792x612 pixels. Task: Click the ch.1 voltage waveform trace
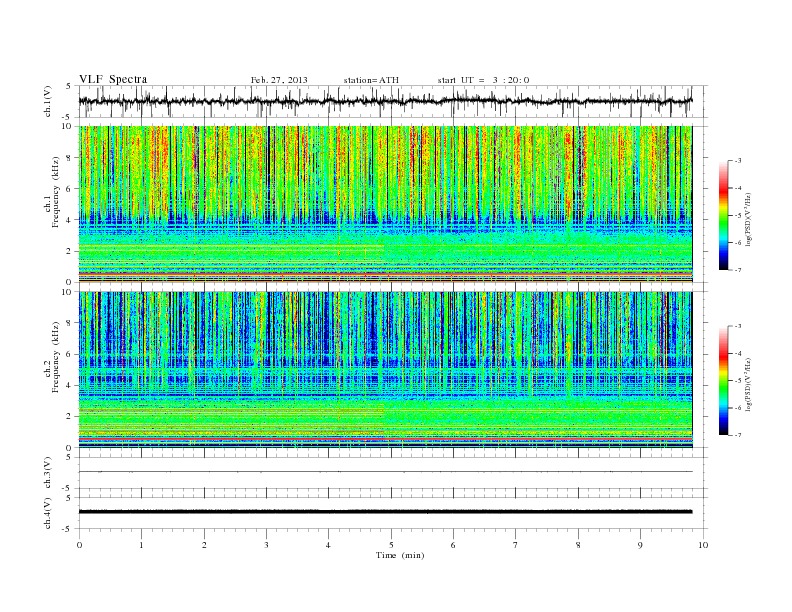[x=385, y=101]
